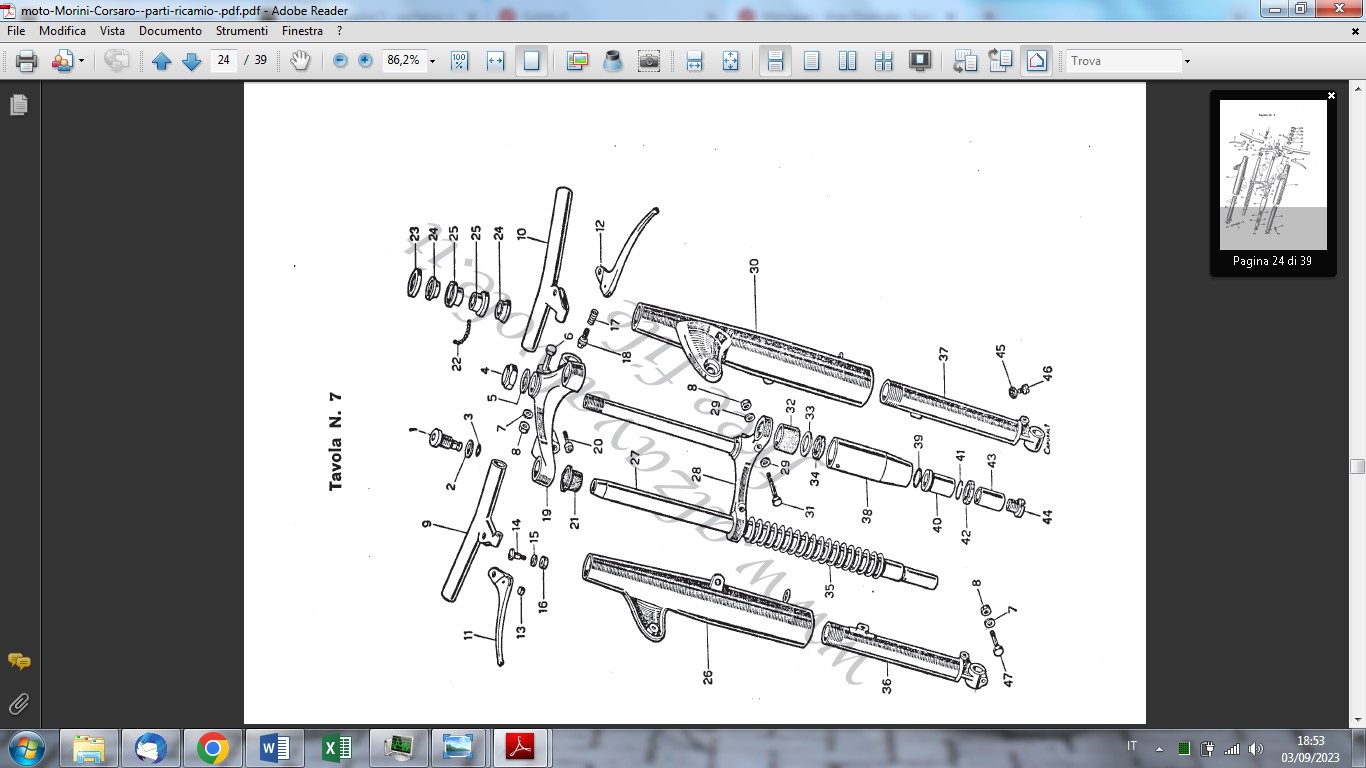1366x768 pixels.
Task: Open the Attachments paperclip panel
Action: pos(18,704)
